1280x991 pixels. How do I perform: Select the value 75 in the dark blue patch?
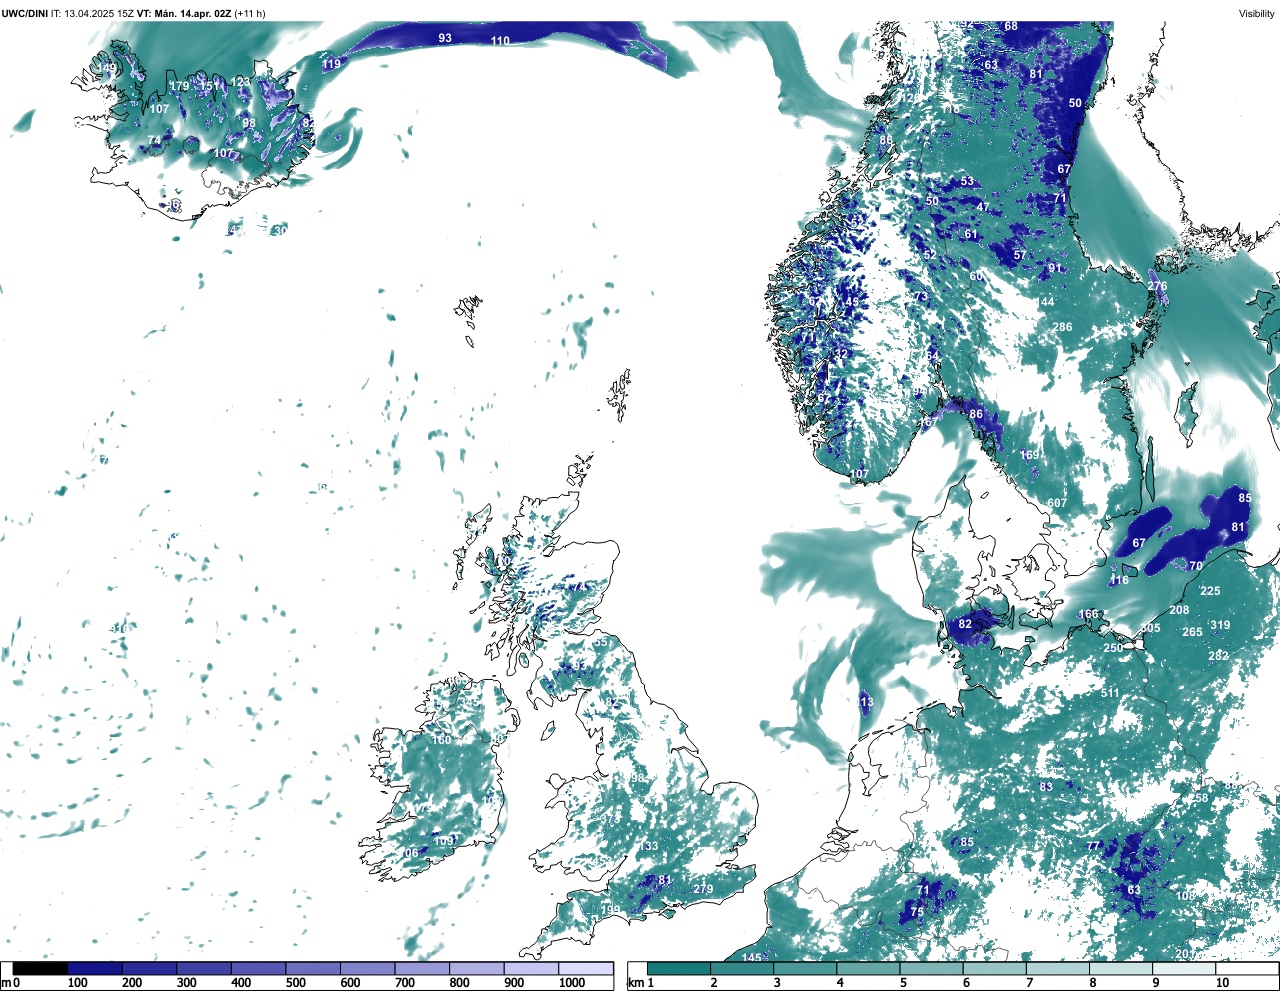(x=917, y=912)
